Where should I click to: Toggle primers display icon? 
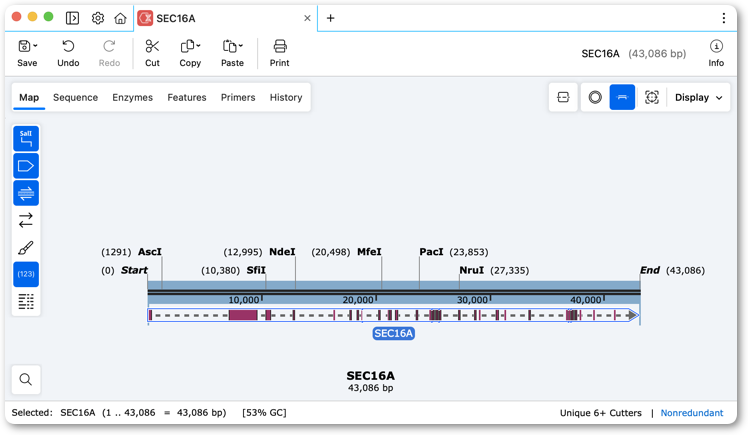26,193
